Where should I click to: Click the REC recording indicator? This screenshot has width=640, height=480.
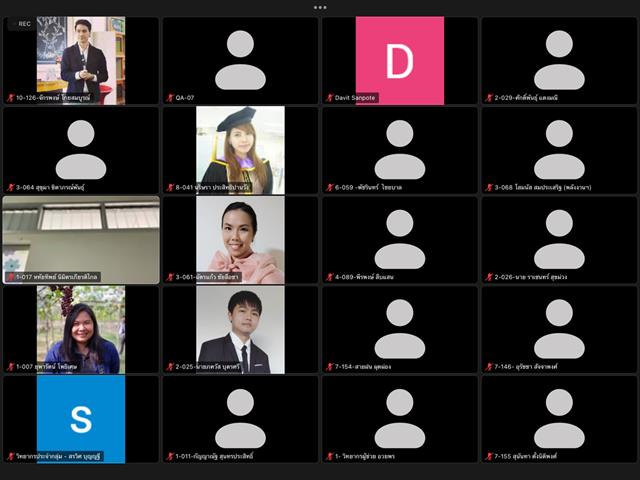click(22, 24)
